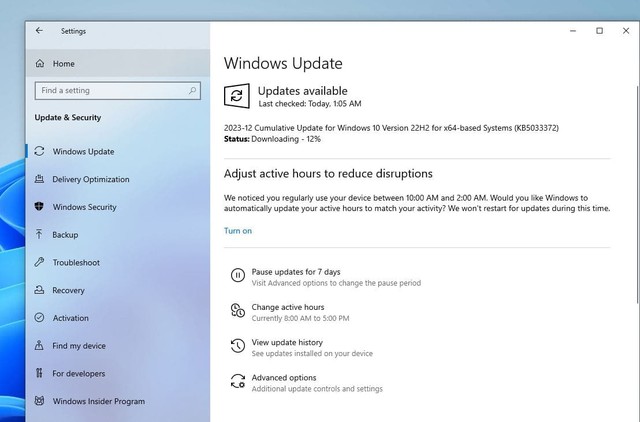Click the Change active hours clock icon
This screenshot has width=640, height=422.
(x=238, y=311)
